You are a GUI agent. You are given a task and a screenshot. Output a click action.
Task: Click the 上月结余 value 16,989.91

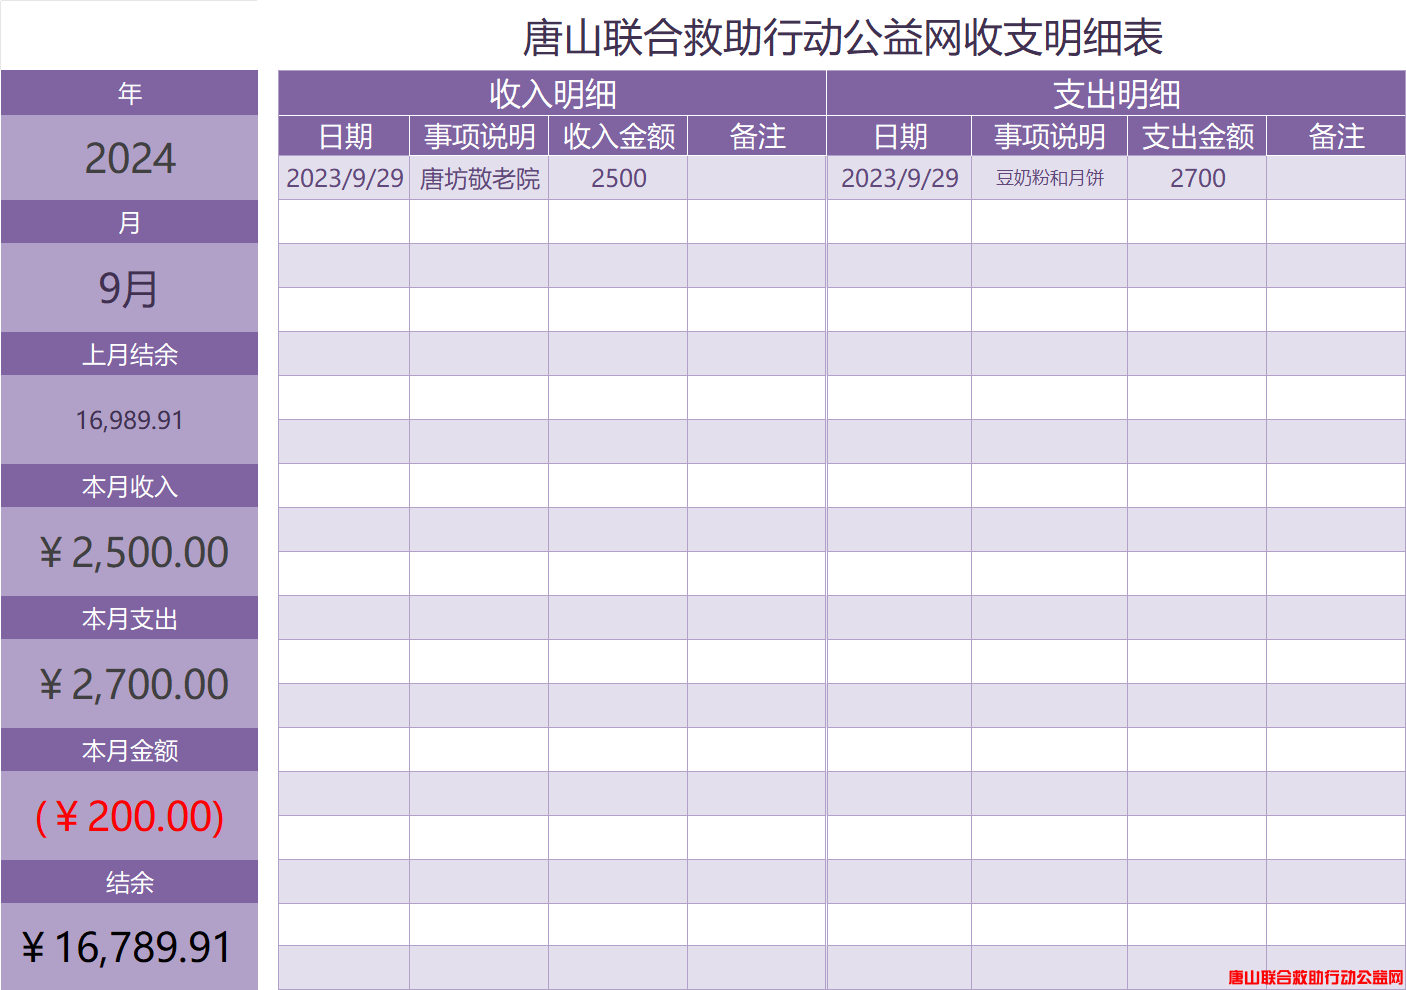pos(130,420)
